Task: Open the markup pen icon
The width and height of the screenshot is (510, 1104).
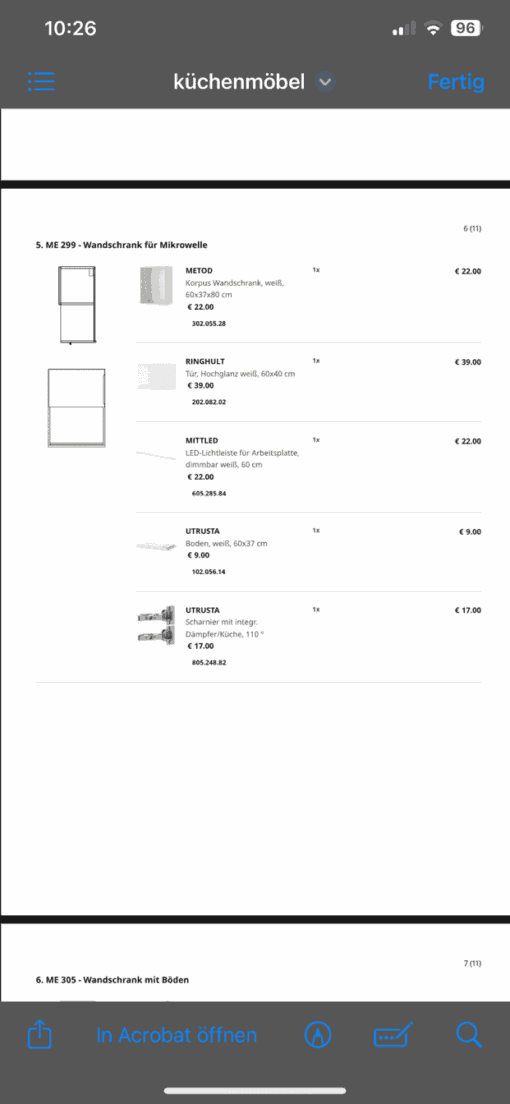Action: 318,1035
